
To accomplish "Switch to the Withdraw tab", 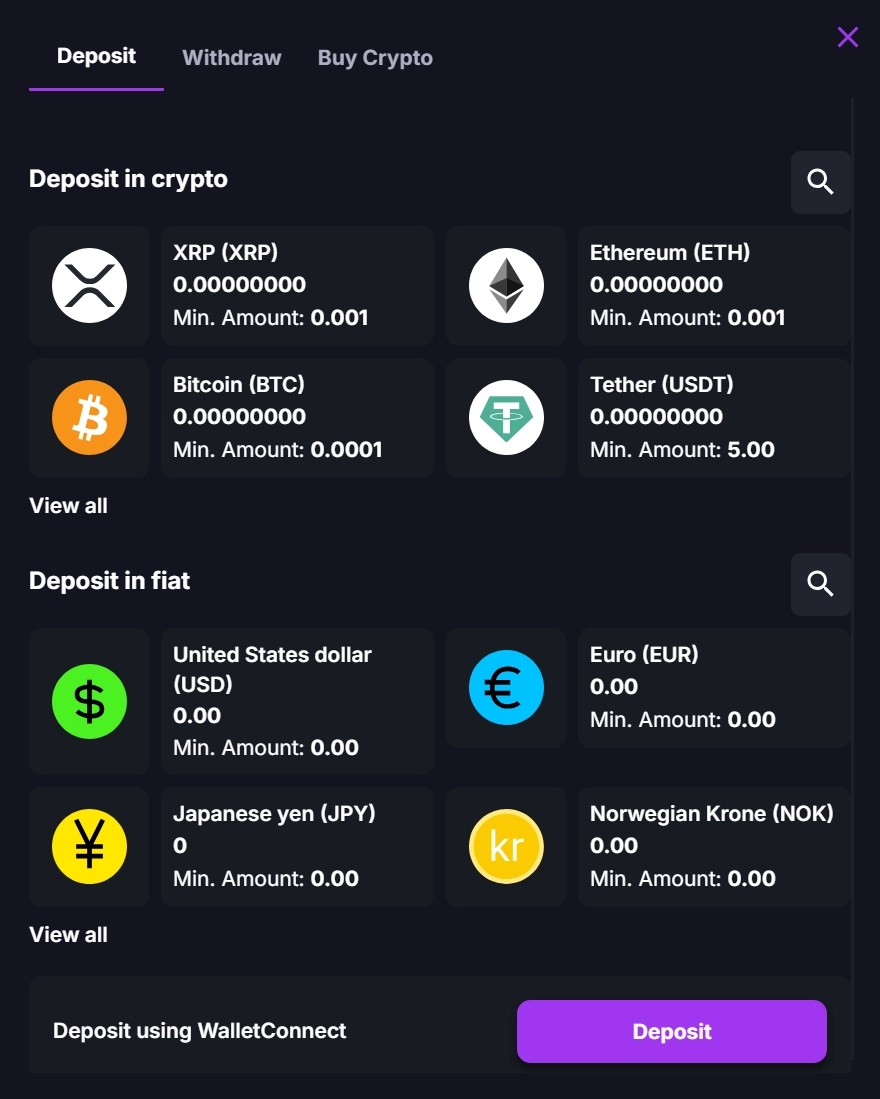I will (232, 58).
